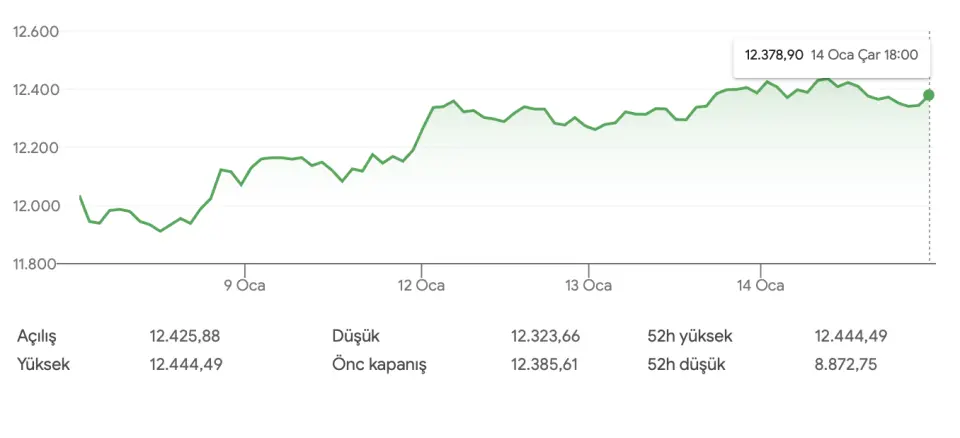Click the Düşük value 12.323,66
The image size is (960, 438).
(x=545, y=336)
